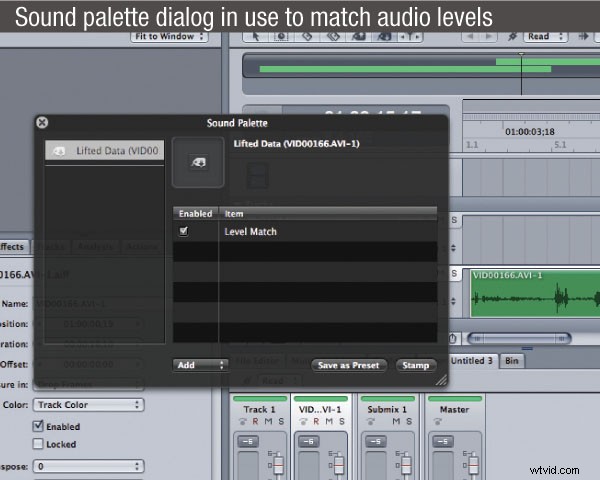600x480 pixels.
Task: Select the arrow Selection tool
Action: point(256,36)
